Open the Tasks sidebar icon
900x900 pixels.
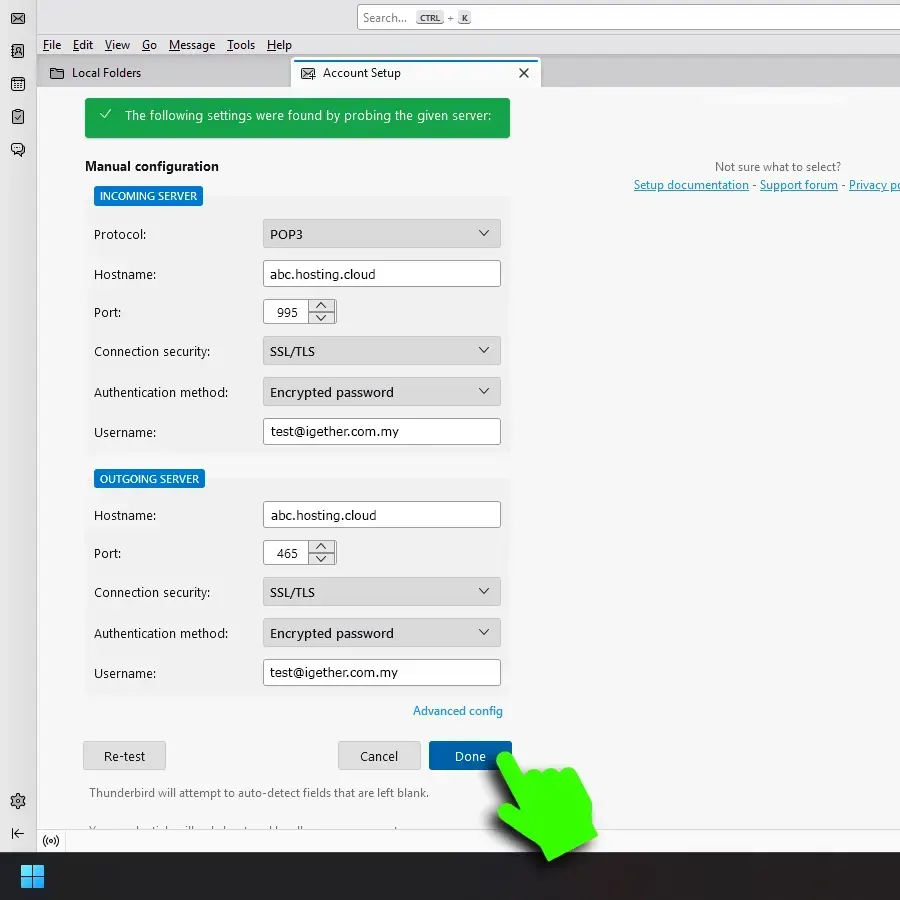pyautogui.click(x=17, y=117)
